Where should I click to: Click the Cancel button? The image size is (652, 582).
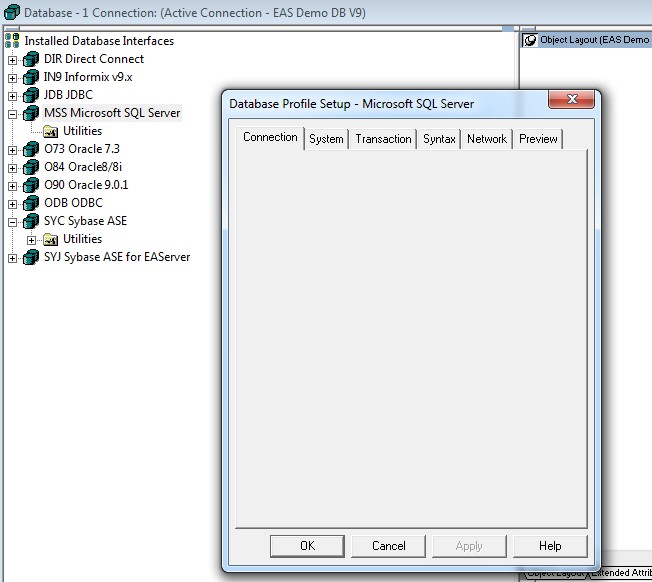[x=389, y=546]
